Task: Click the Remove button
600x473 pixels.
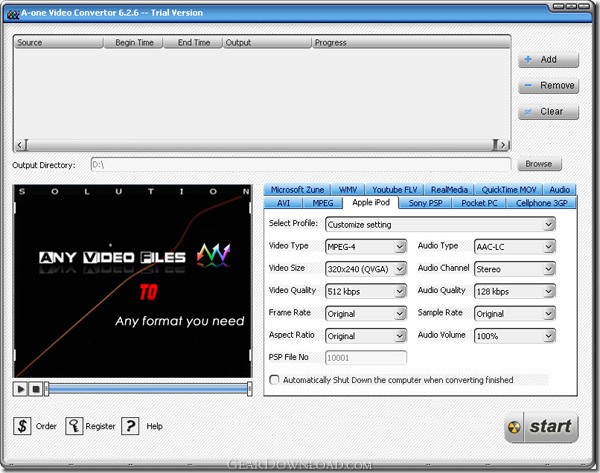Action: (548, 85)
